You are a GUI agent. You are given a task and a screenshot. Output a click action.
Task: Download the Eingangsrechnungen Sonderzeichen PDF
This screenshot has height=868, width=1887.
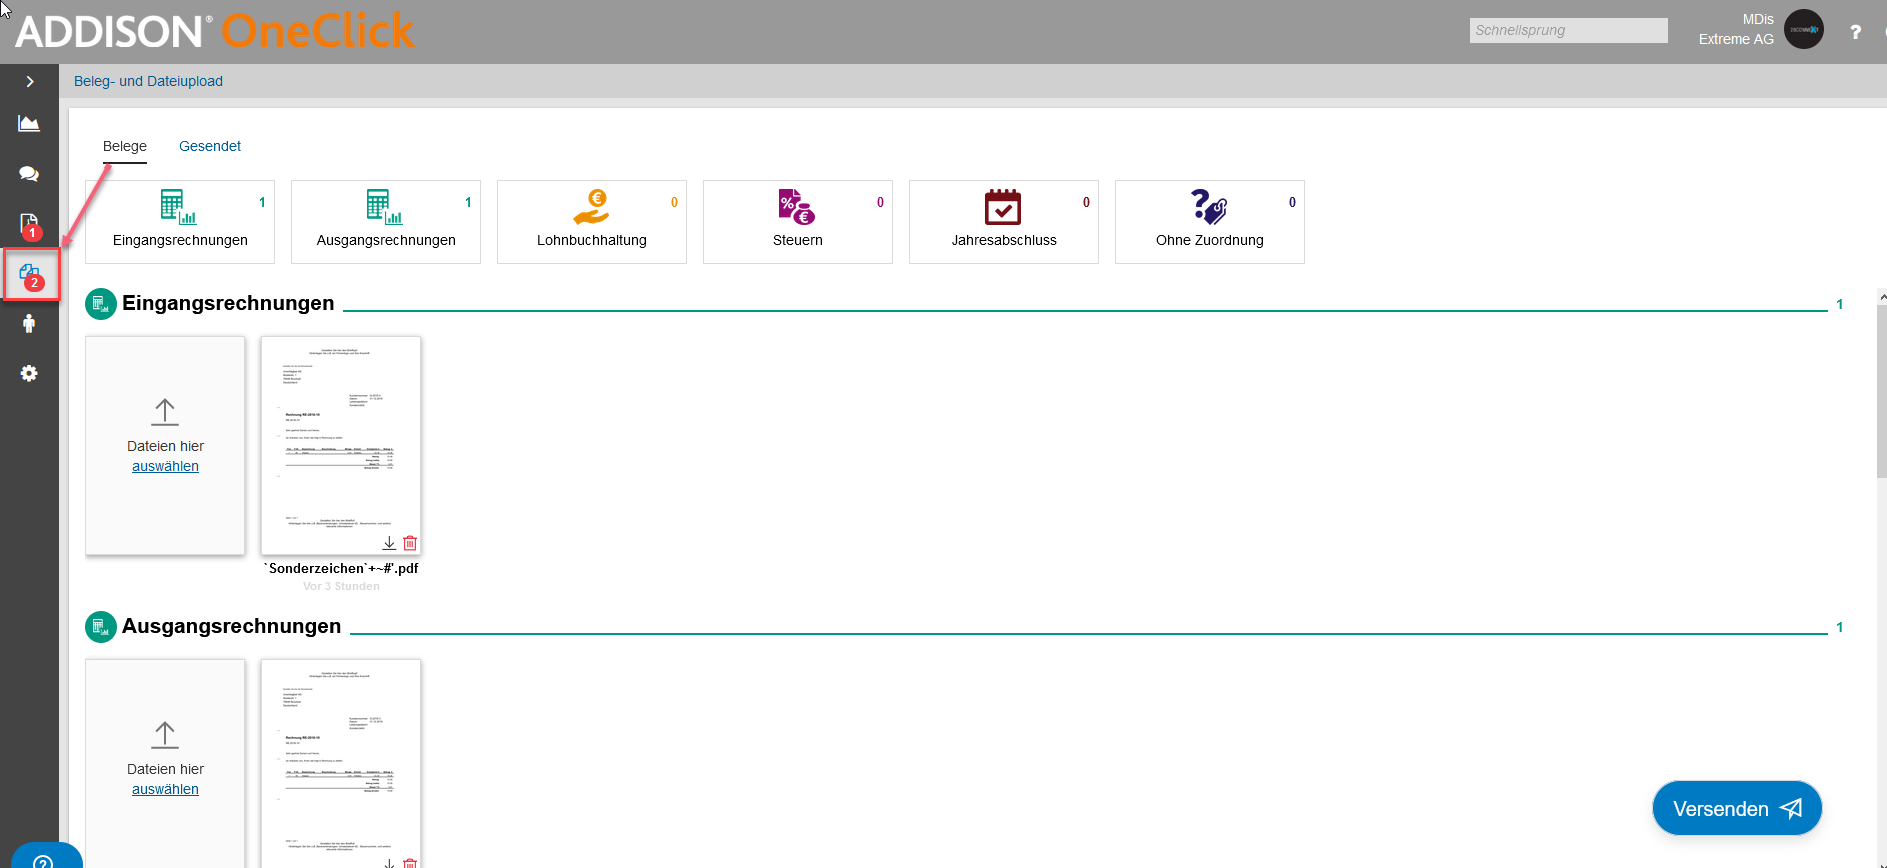[x=389, y=543]
